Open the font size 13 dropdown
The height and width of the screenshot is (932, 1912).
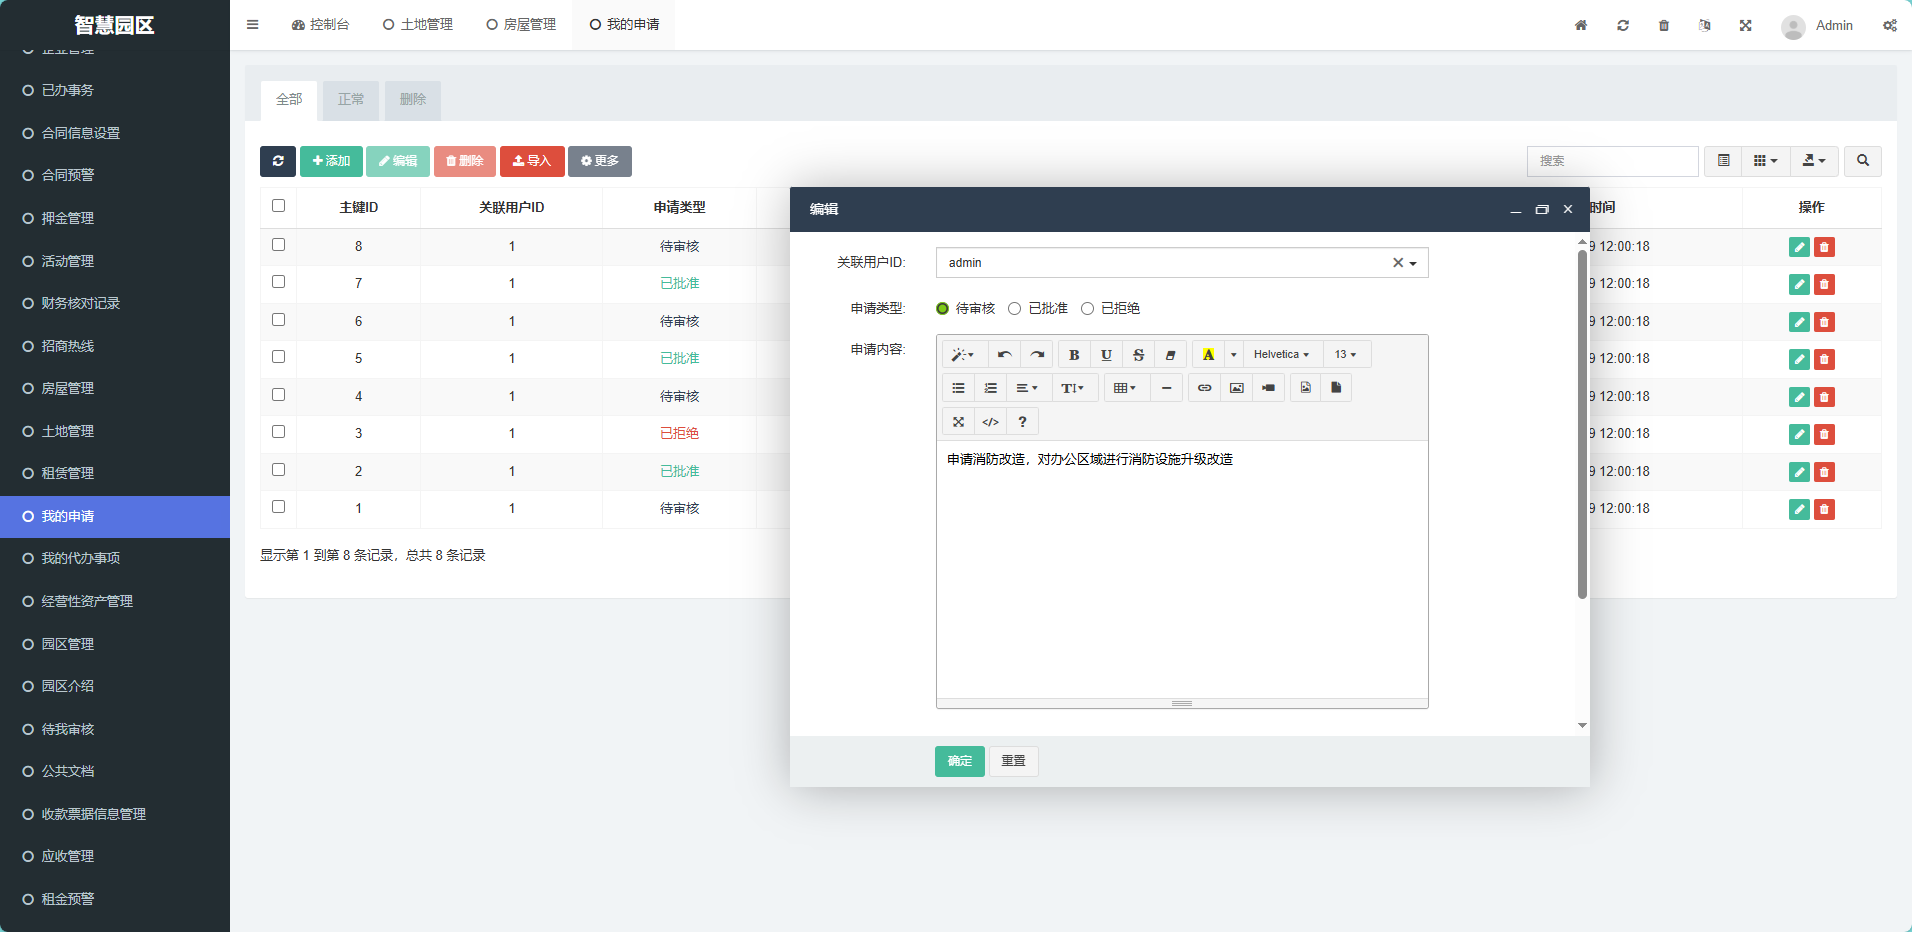1345,355
